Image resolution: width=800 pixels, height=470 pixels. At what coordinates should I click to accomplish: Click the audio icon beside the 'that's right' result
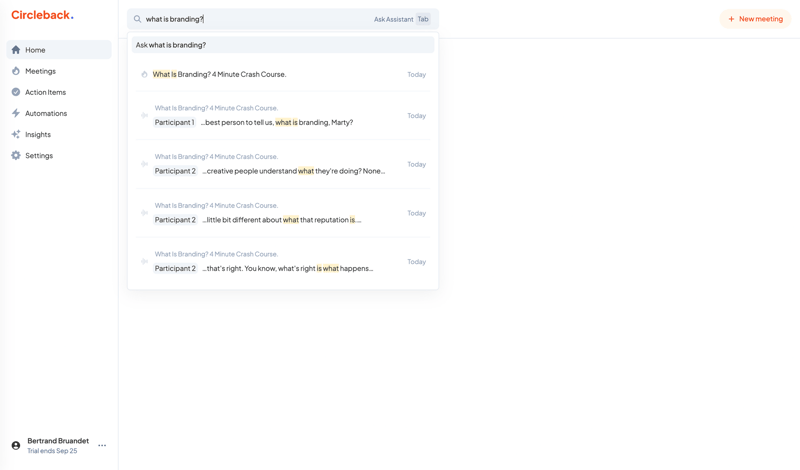click(x=144, y=261)
